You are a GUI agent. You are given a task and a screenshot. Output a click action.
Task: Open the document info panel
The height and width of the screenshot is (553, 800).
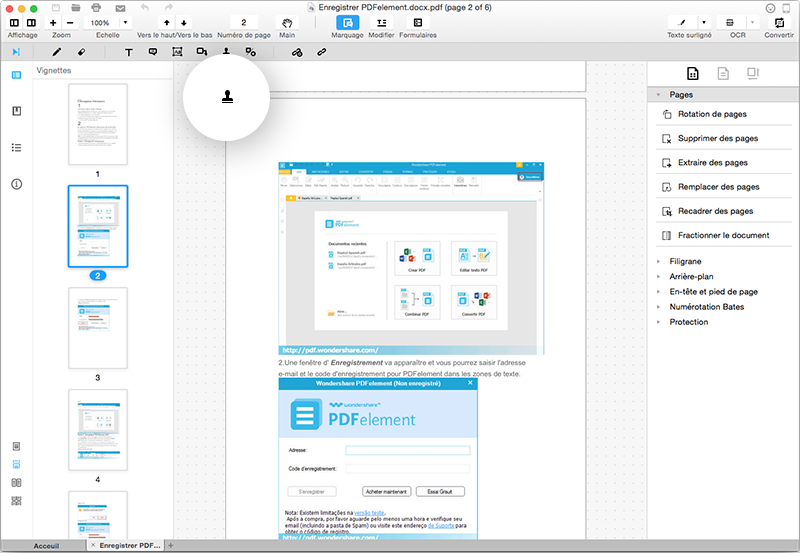pyautogui.click(x=16, y=184)
